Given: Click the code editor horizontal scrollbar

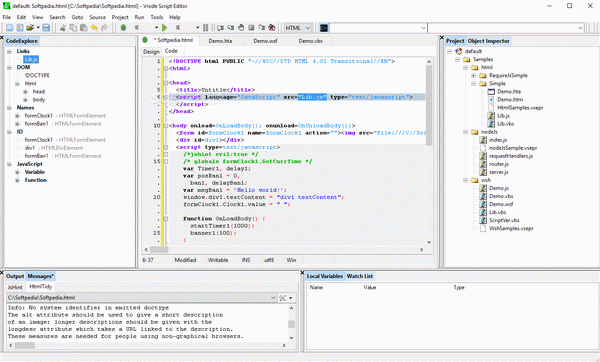Looking at the screenshot, I should point(159,249).
